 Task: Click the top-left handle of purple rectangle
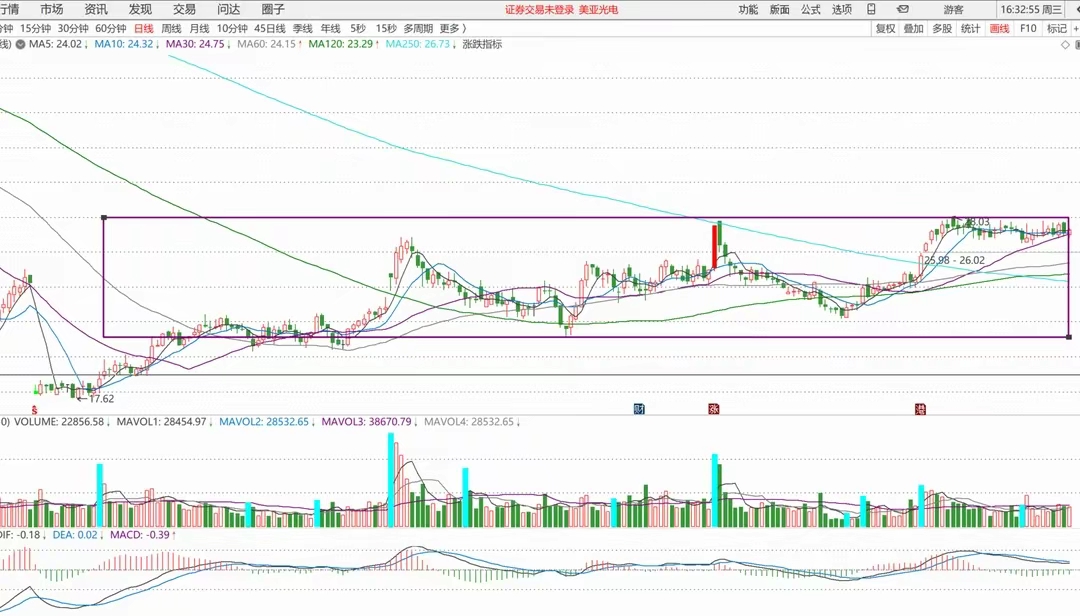tap(104, 218)
